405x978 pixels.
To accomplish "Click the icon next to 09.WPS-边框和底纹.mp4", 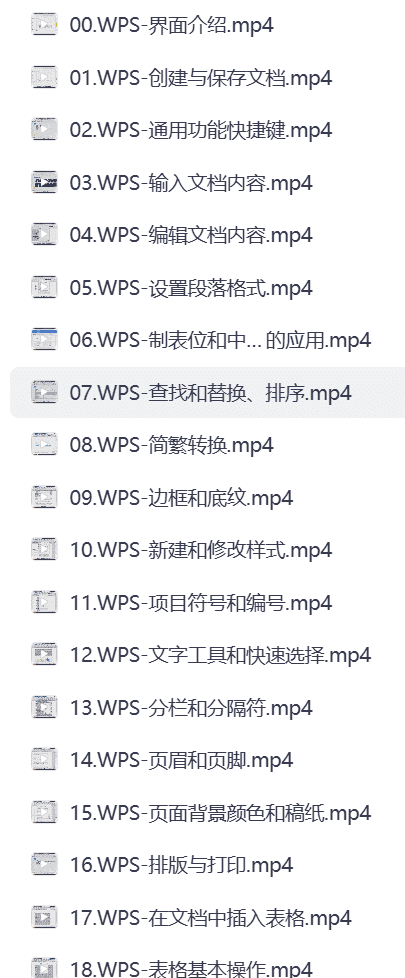I will click(44, 497).
